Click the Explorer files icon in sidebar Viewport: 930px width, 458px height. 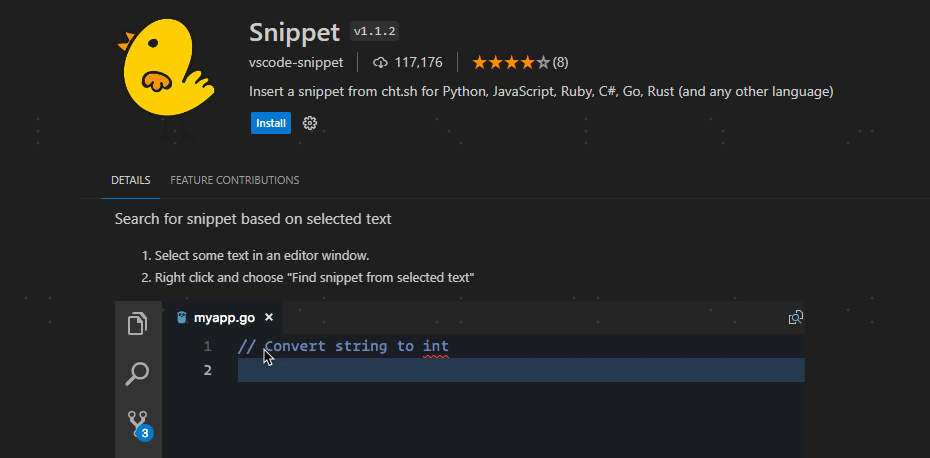138,323
